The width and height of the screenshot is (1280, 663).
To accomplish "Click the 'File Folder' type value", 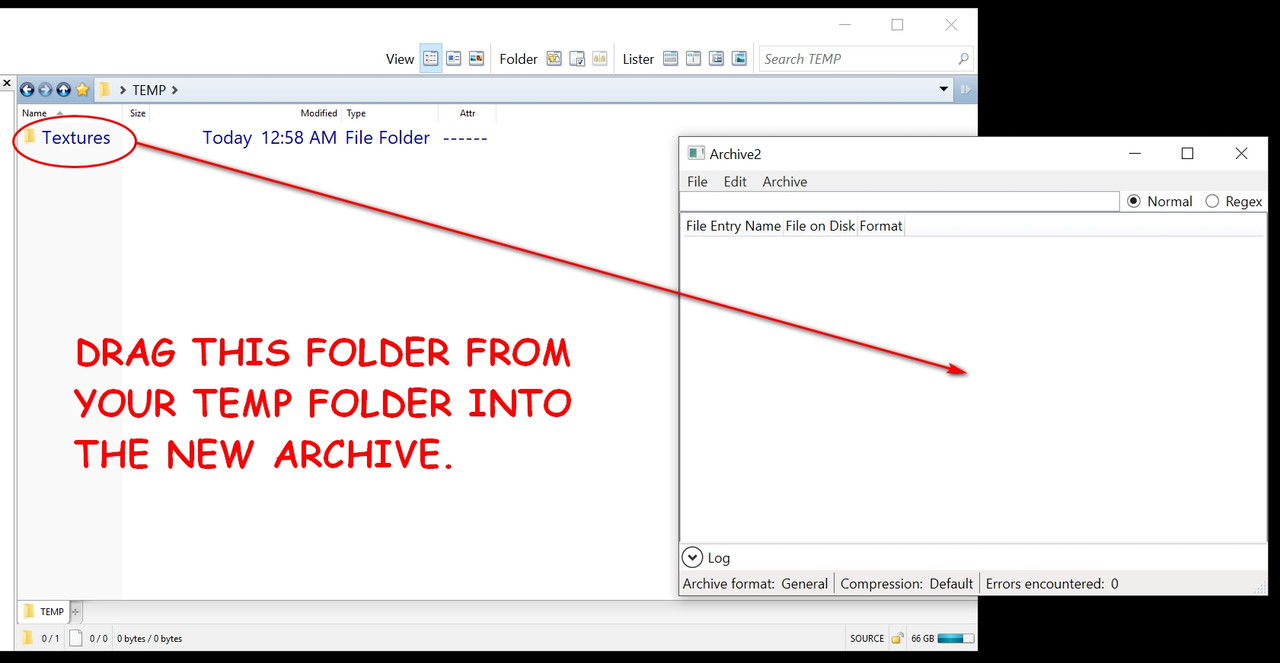I will (387, 138).
